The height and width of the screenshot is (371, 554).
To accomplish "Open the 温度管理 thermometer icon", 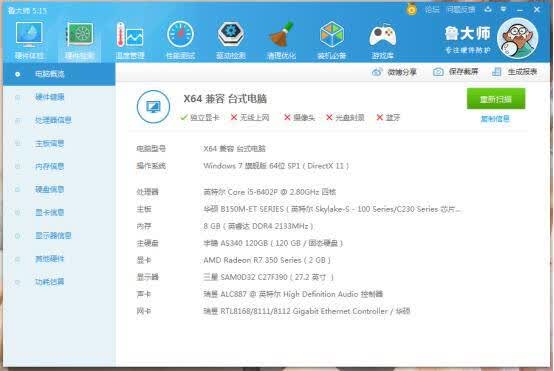I will tap(130, 40).
